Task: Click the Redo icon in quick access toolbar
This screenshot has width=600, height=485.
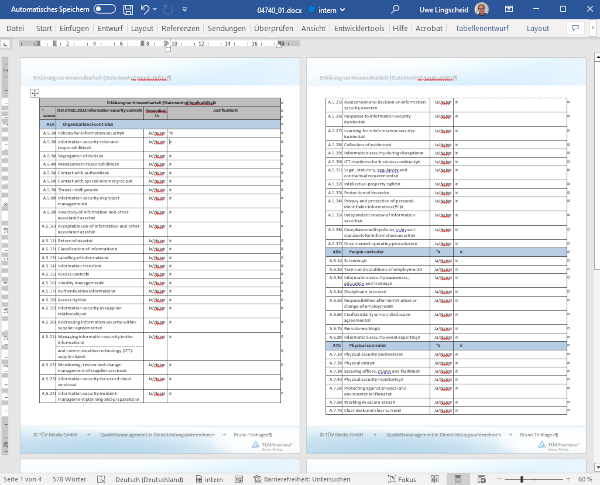Action: (x=170, y=9)
